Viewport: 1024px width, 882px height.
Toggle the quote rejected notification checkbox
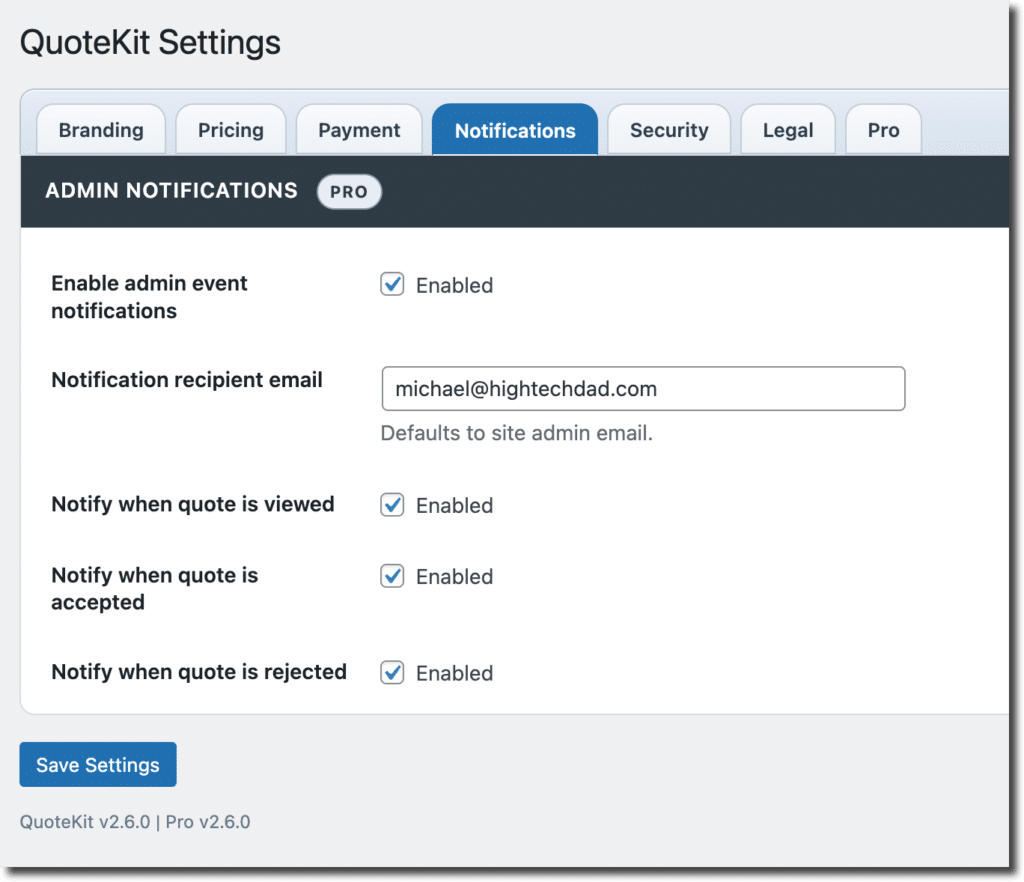[x=392, y=673]
